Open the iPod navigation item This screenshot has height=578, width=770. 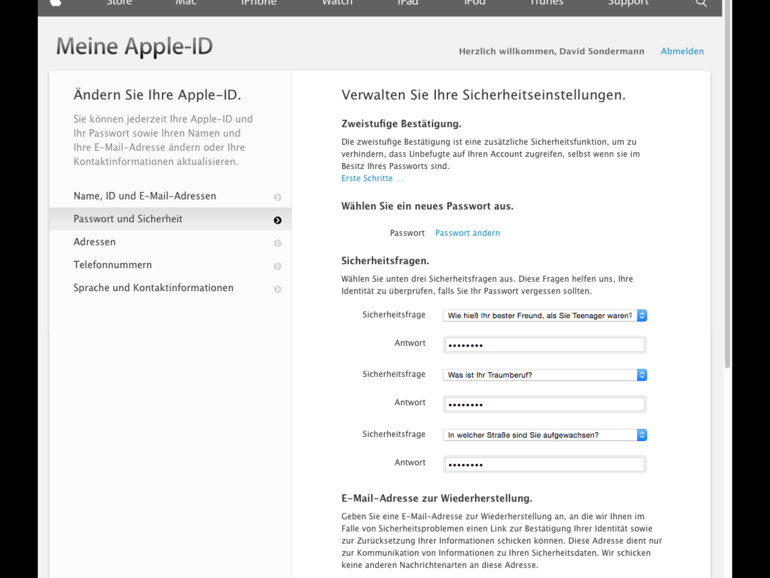tap(474, 2)
